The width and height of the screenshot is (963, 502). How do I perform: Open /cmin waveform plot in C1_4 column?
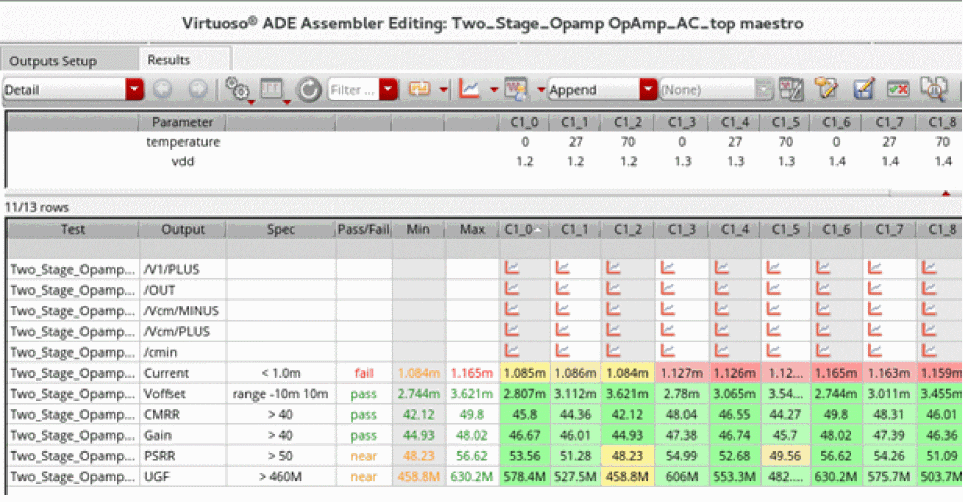(722, 351)
